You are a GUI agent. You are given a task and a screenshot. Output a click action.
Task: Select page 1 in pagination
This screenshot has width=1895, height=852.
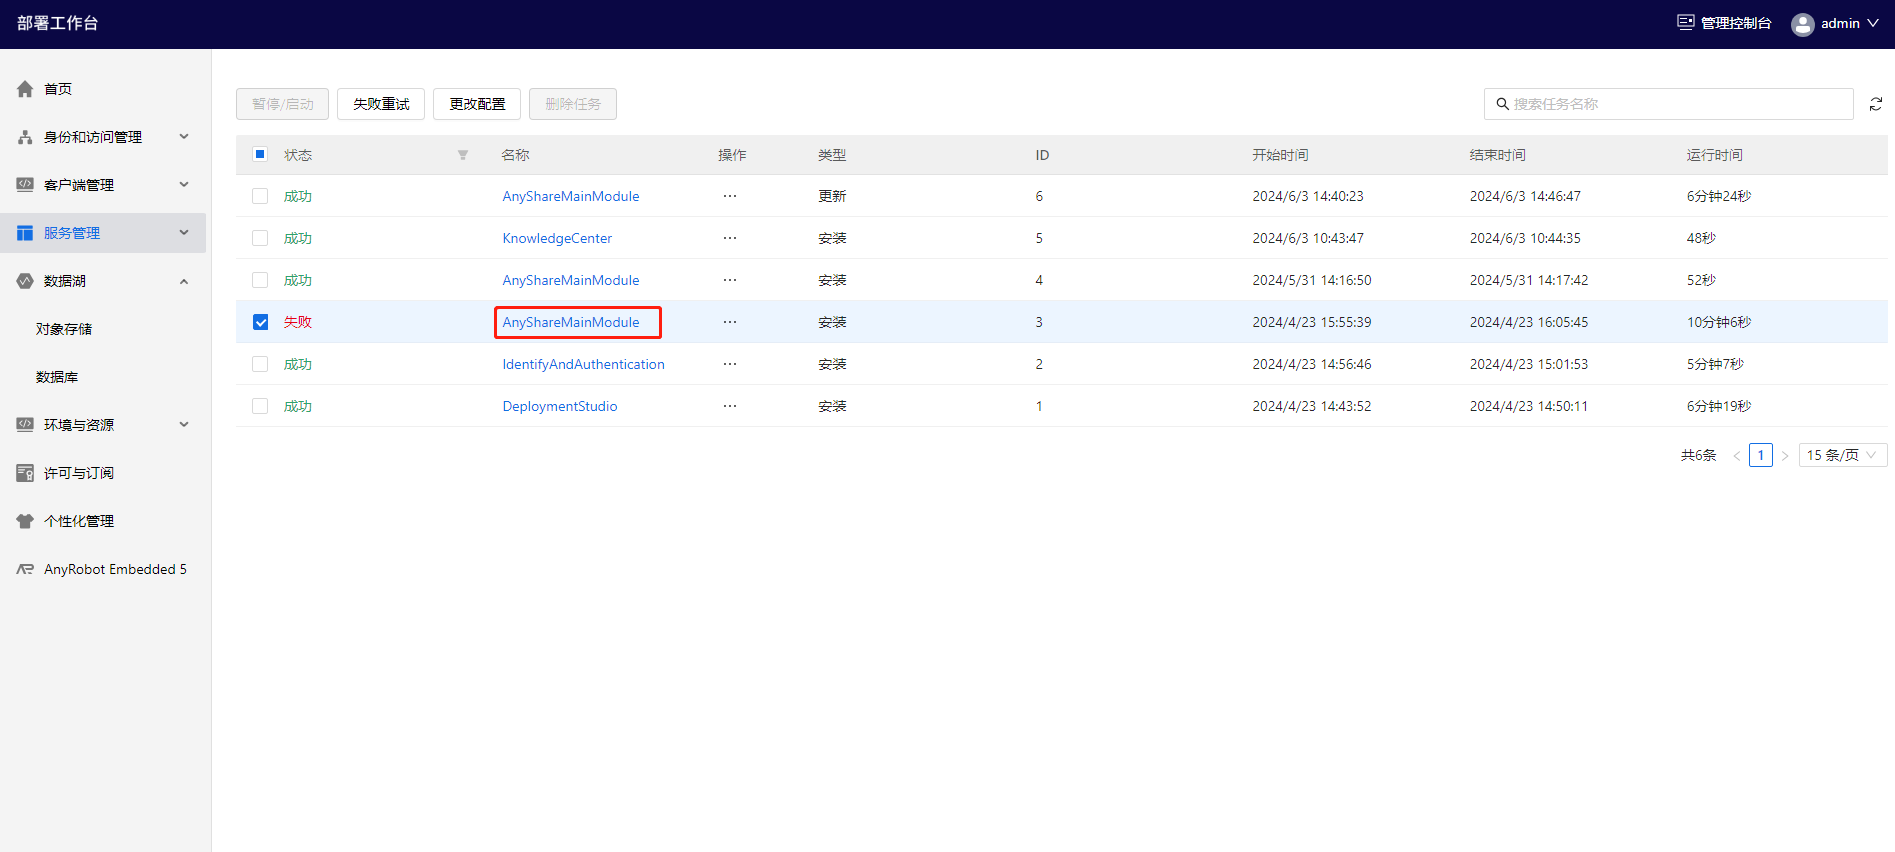[1761, 455]
